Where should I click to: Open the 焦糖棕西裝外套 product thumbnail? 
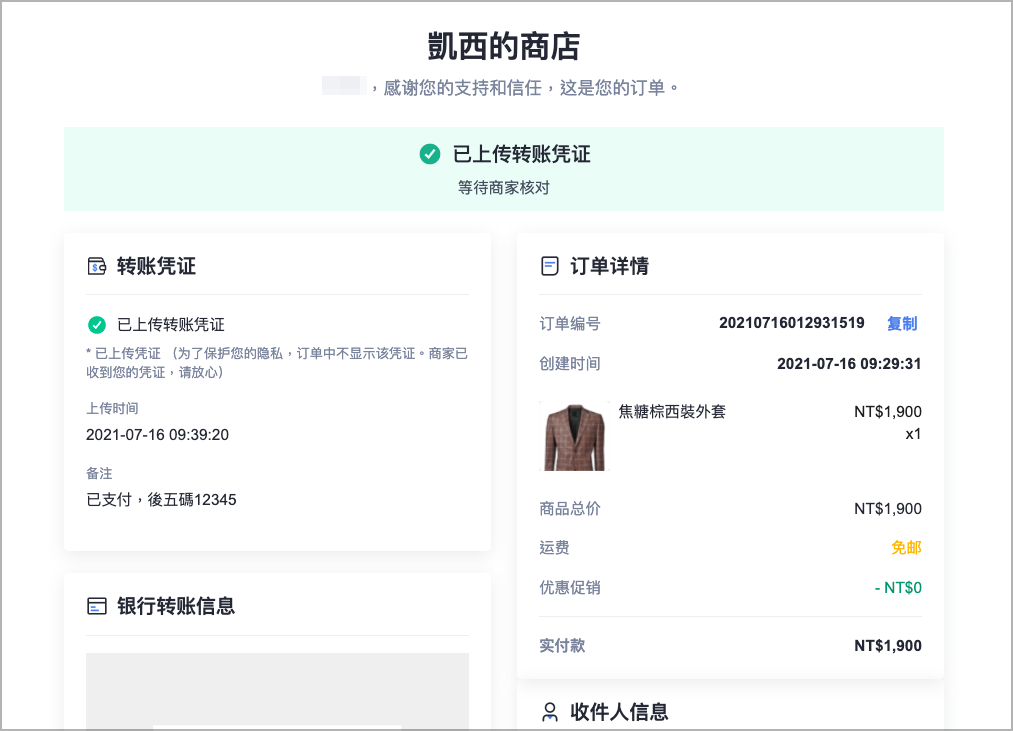(574, 436)
